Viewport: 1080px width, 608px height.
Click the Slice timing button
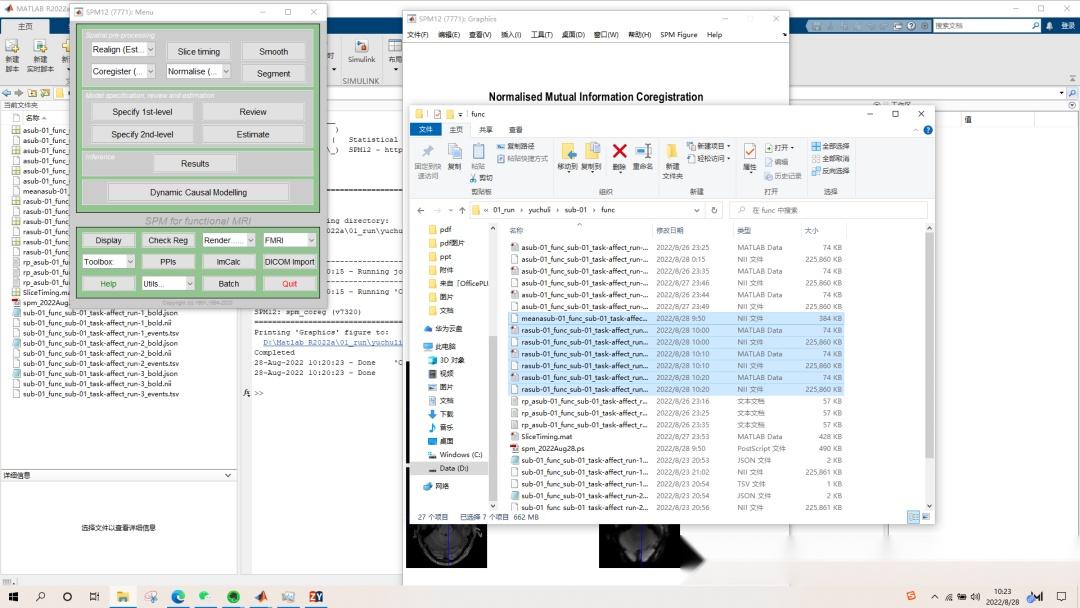tap(198, 51)
